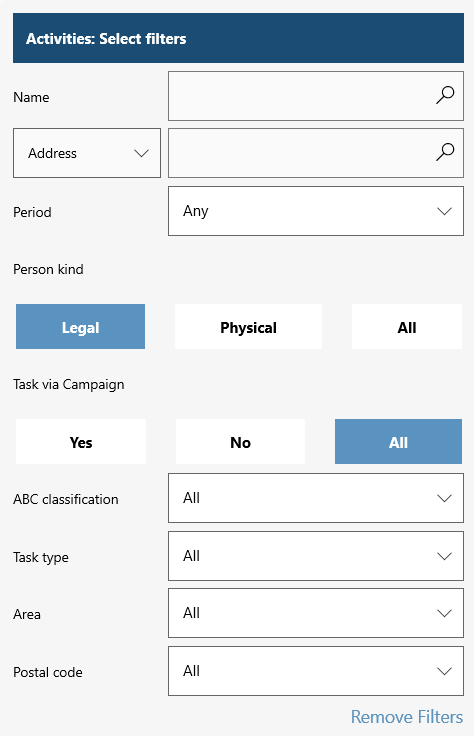Click the chevron arrow of Postal code

click(444, 671)
